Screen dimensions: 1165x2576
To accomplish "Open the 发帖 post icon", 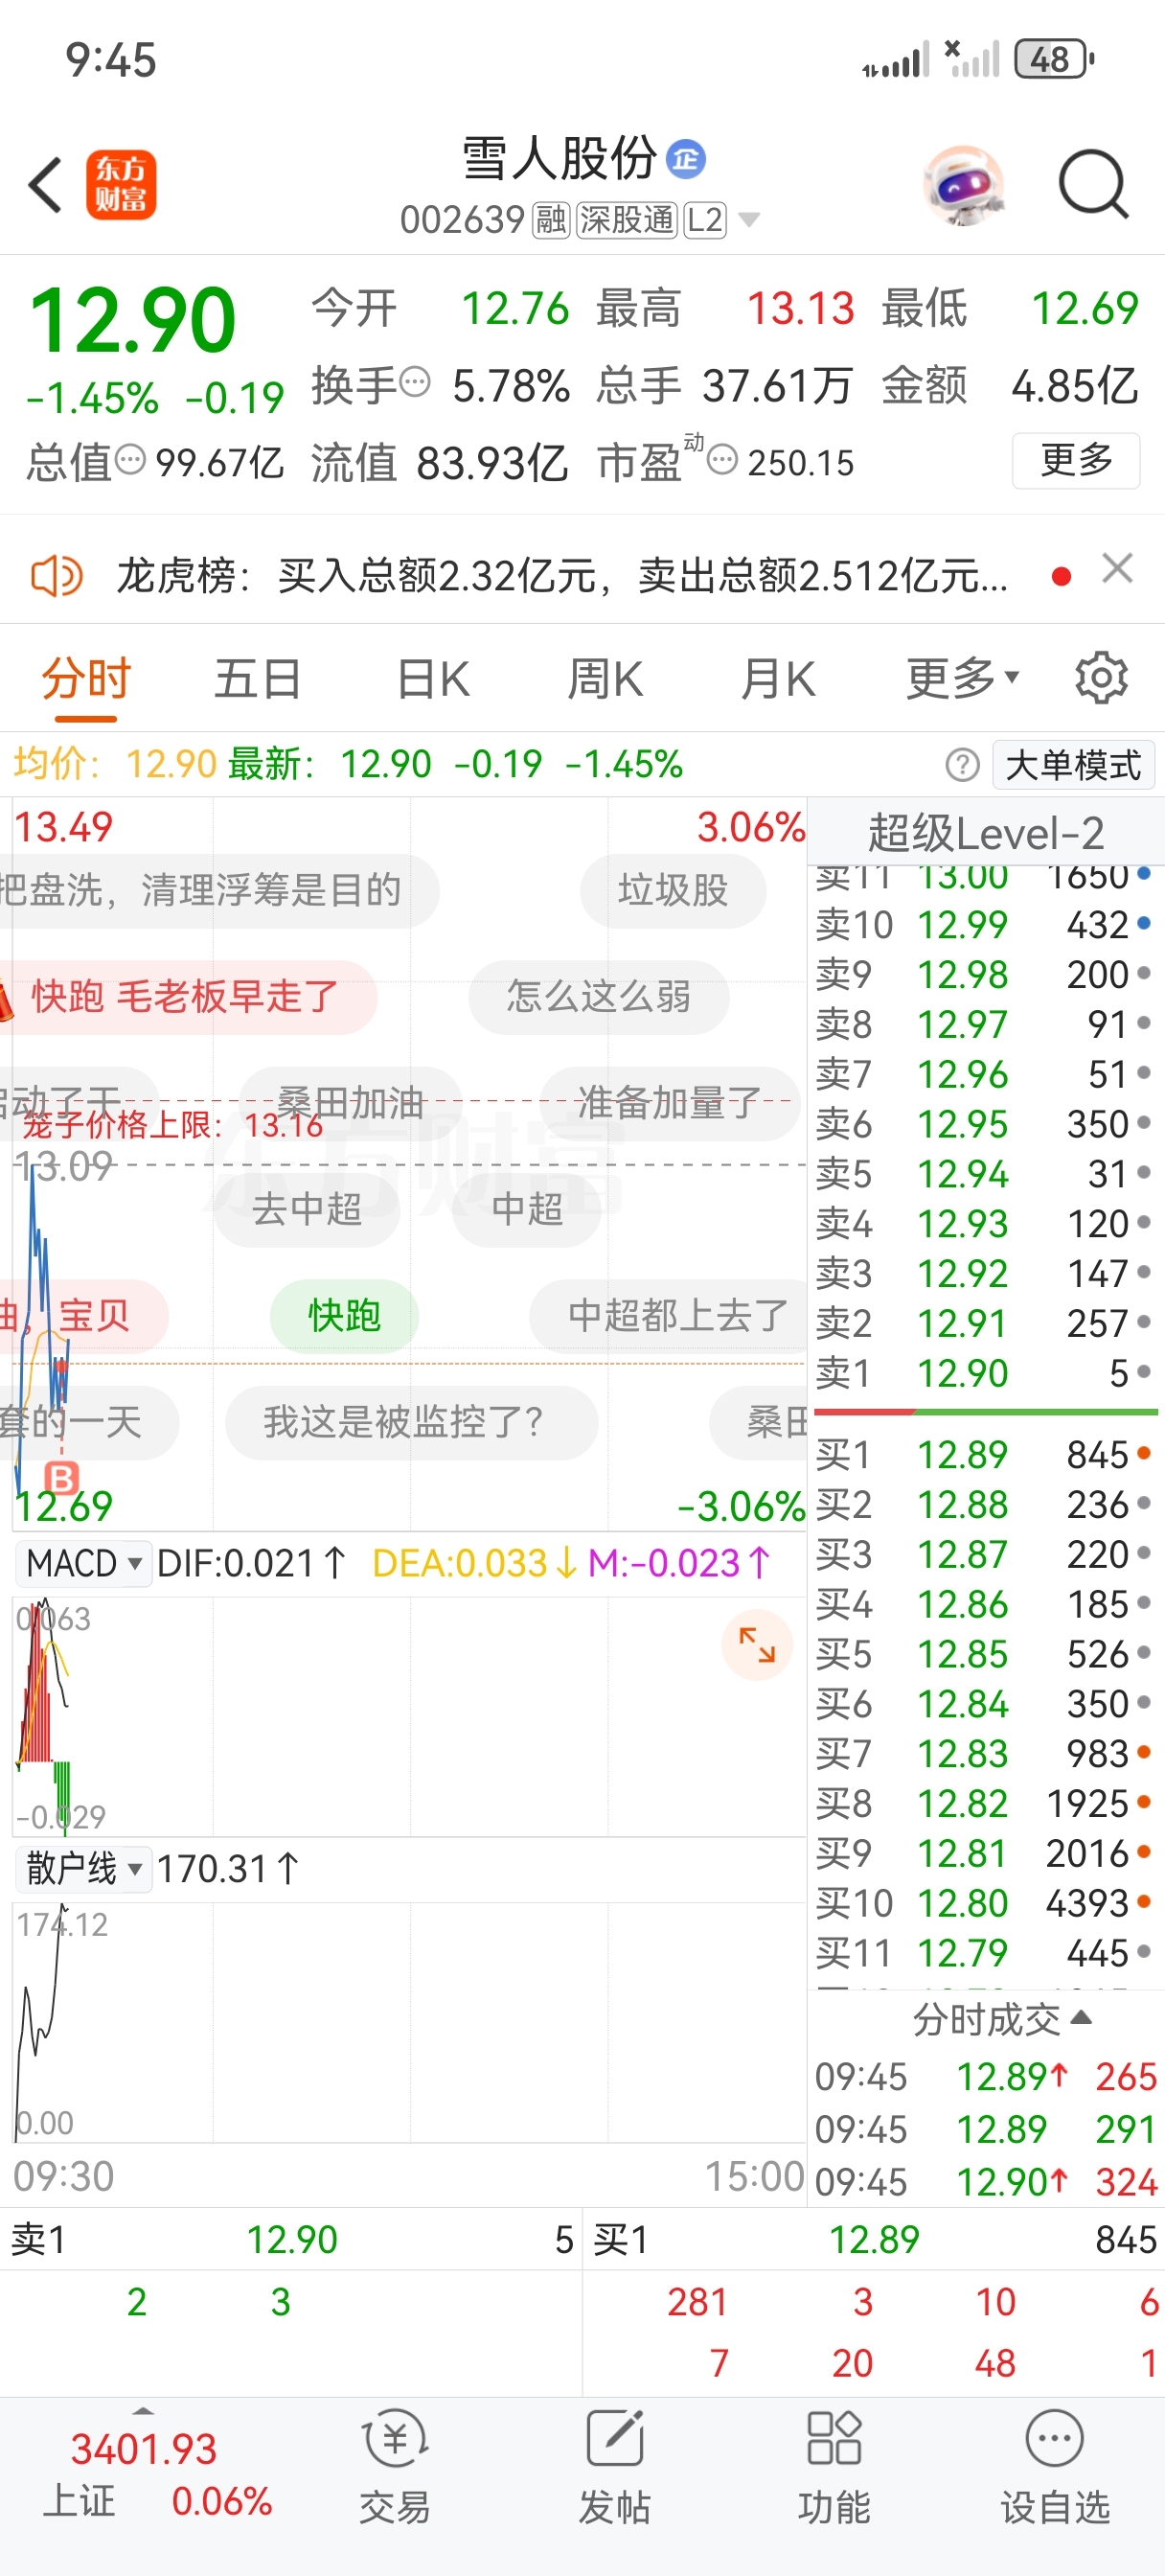I will 614,2465.
